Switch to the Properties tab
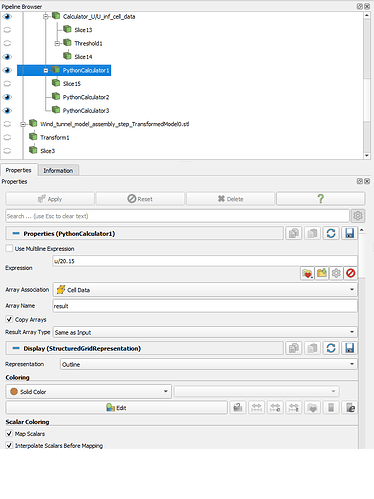Screen dimensions: 374x499 [x=18, y=170]
